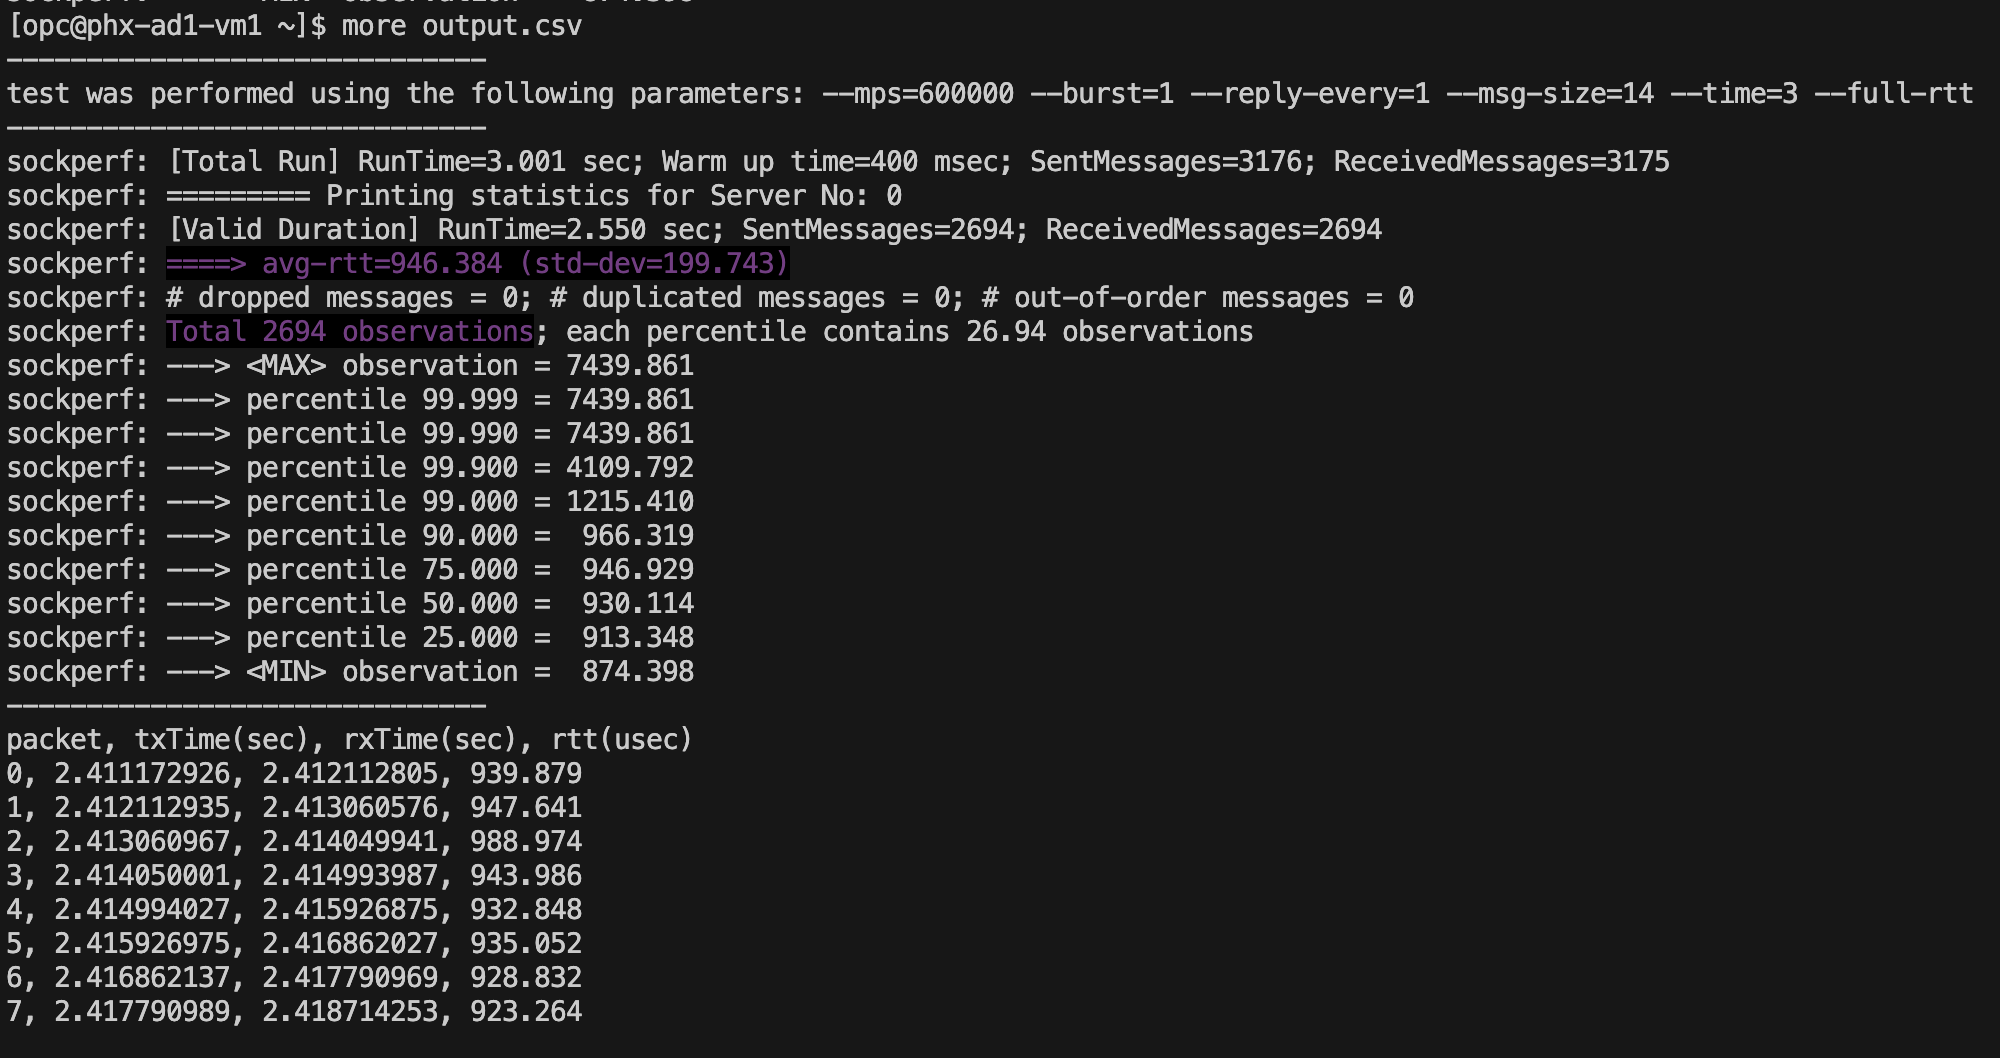
Task: Click the --mps=600000 parameter
Action: tap(918, 94)
